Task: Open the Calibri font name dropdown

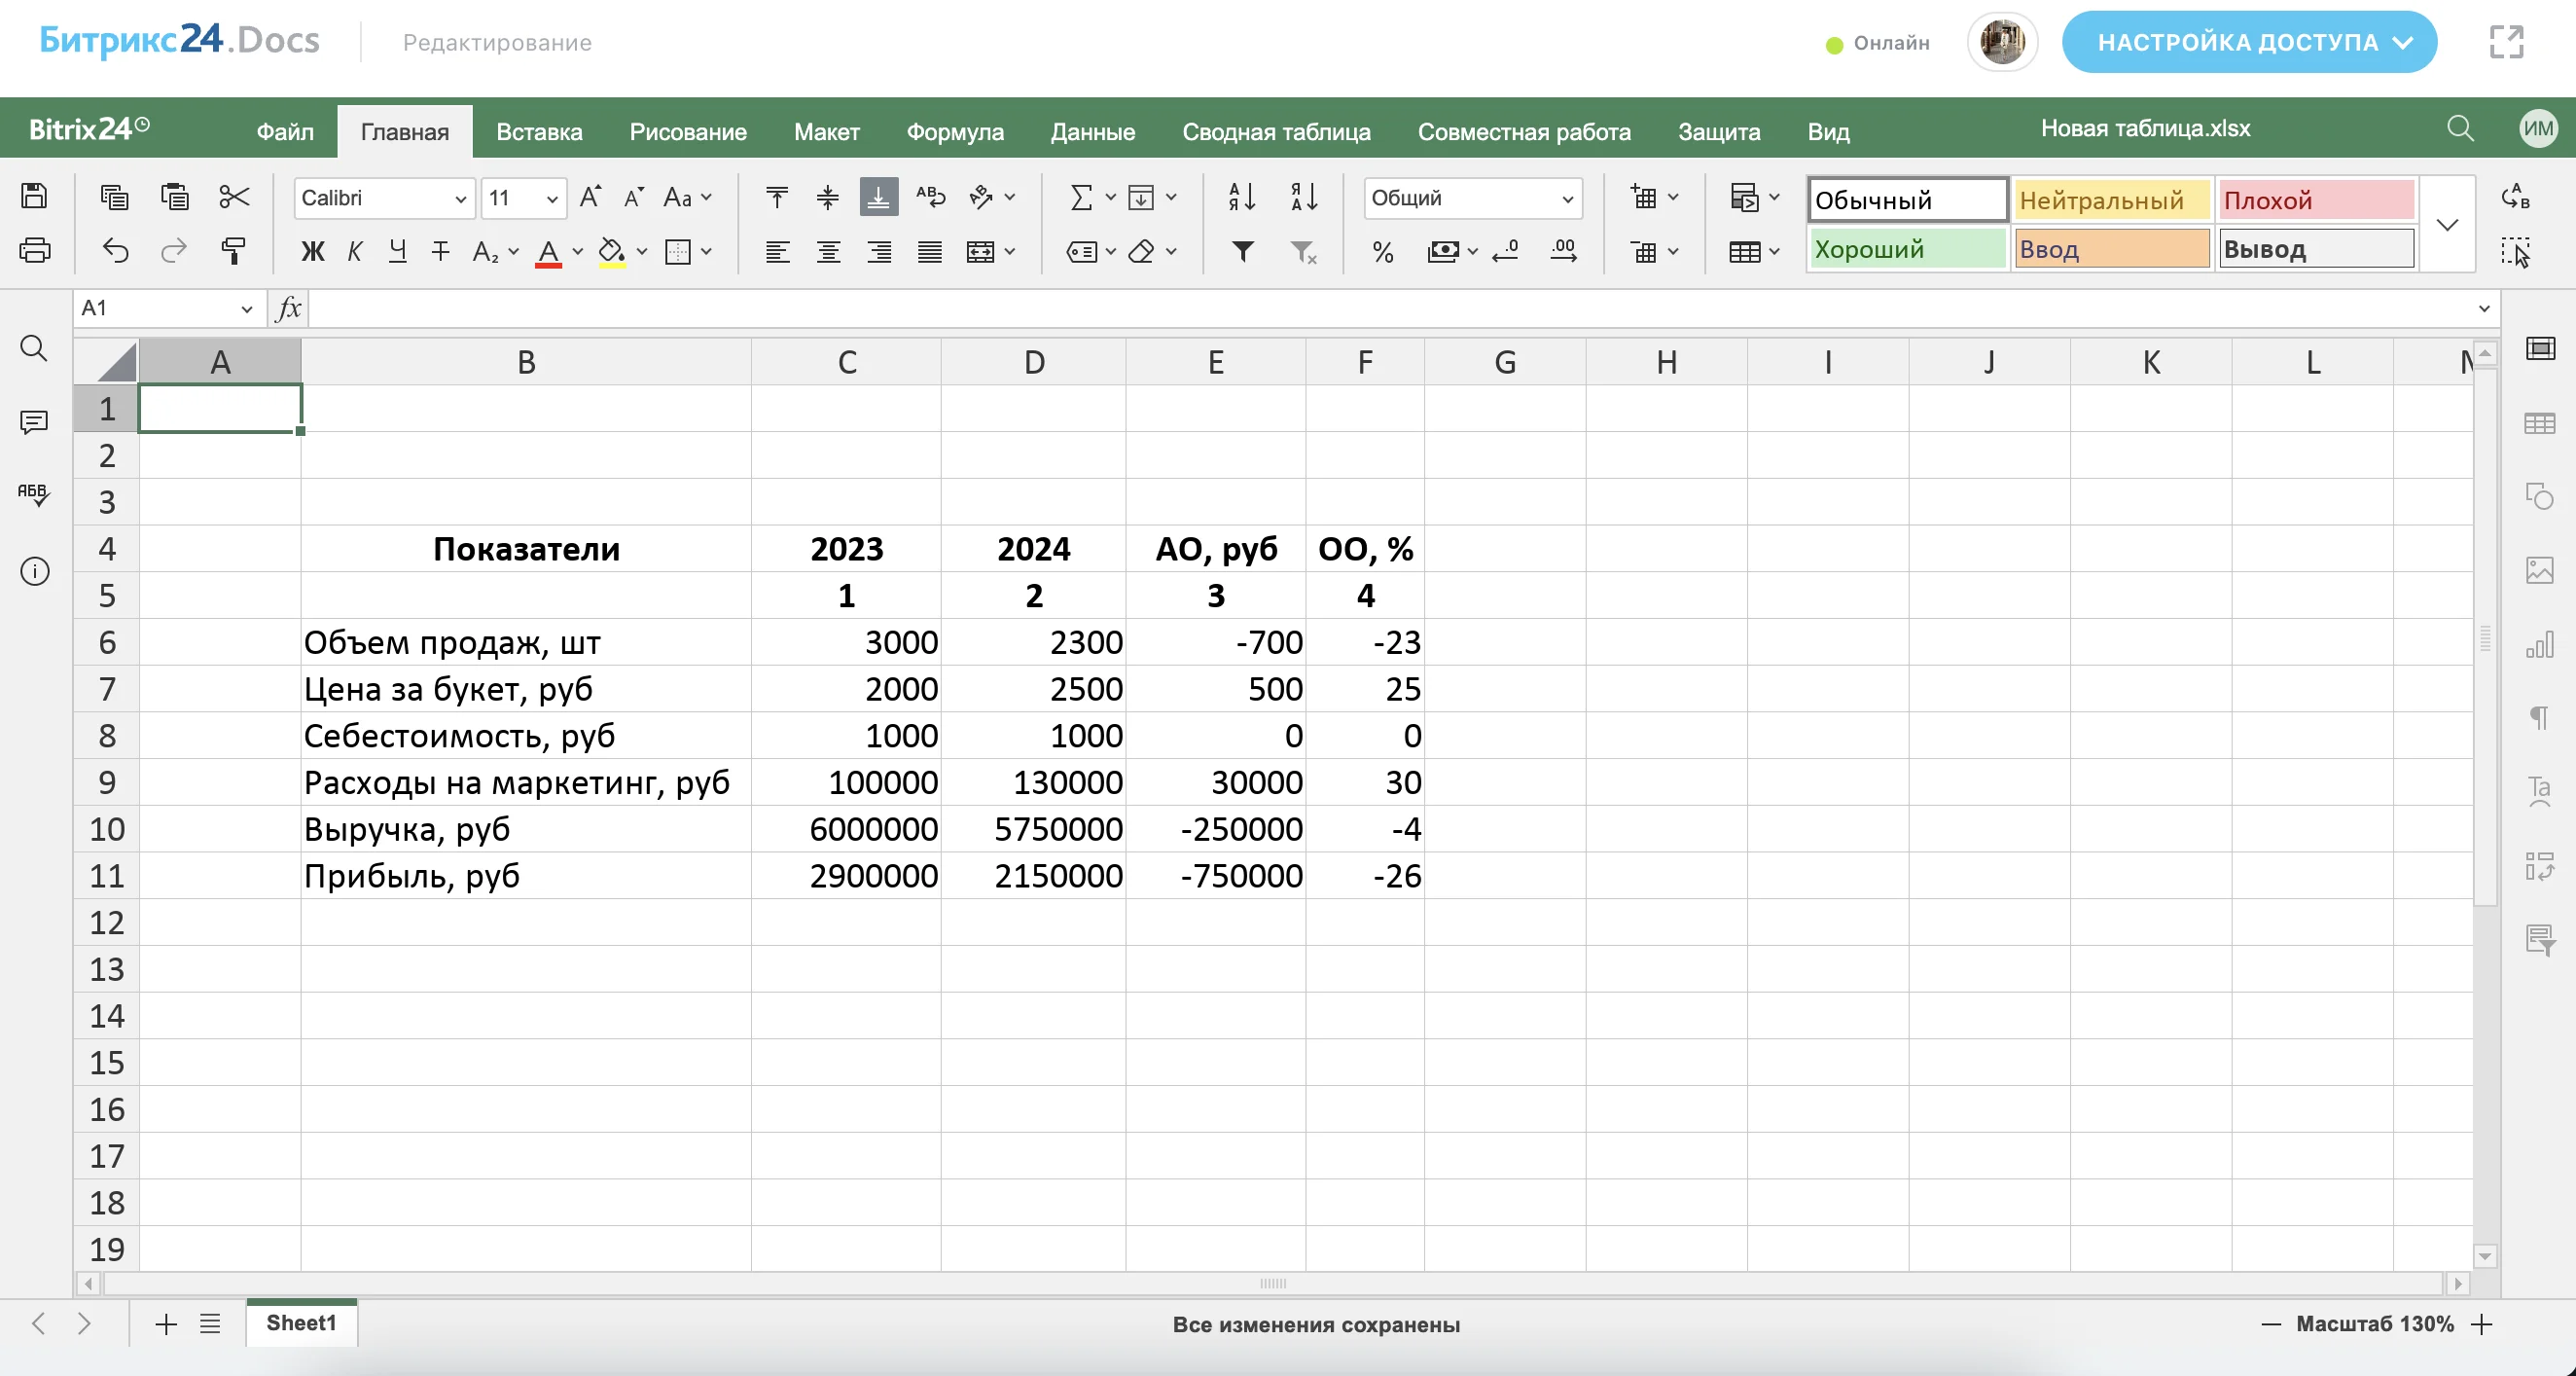Action: point(461,198)
